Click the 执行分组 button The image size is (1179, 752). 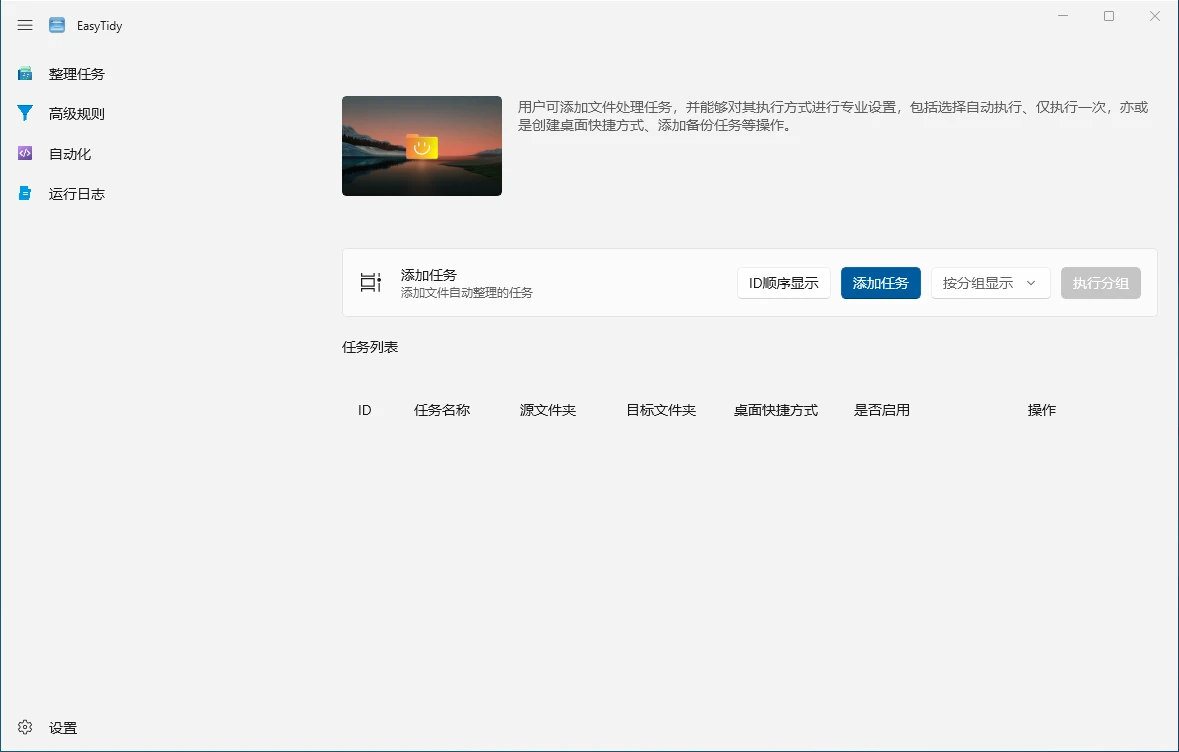coord(1100,283)
